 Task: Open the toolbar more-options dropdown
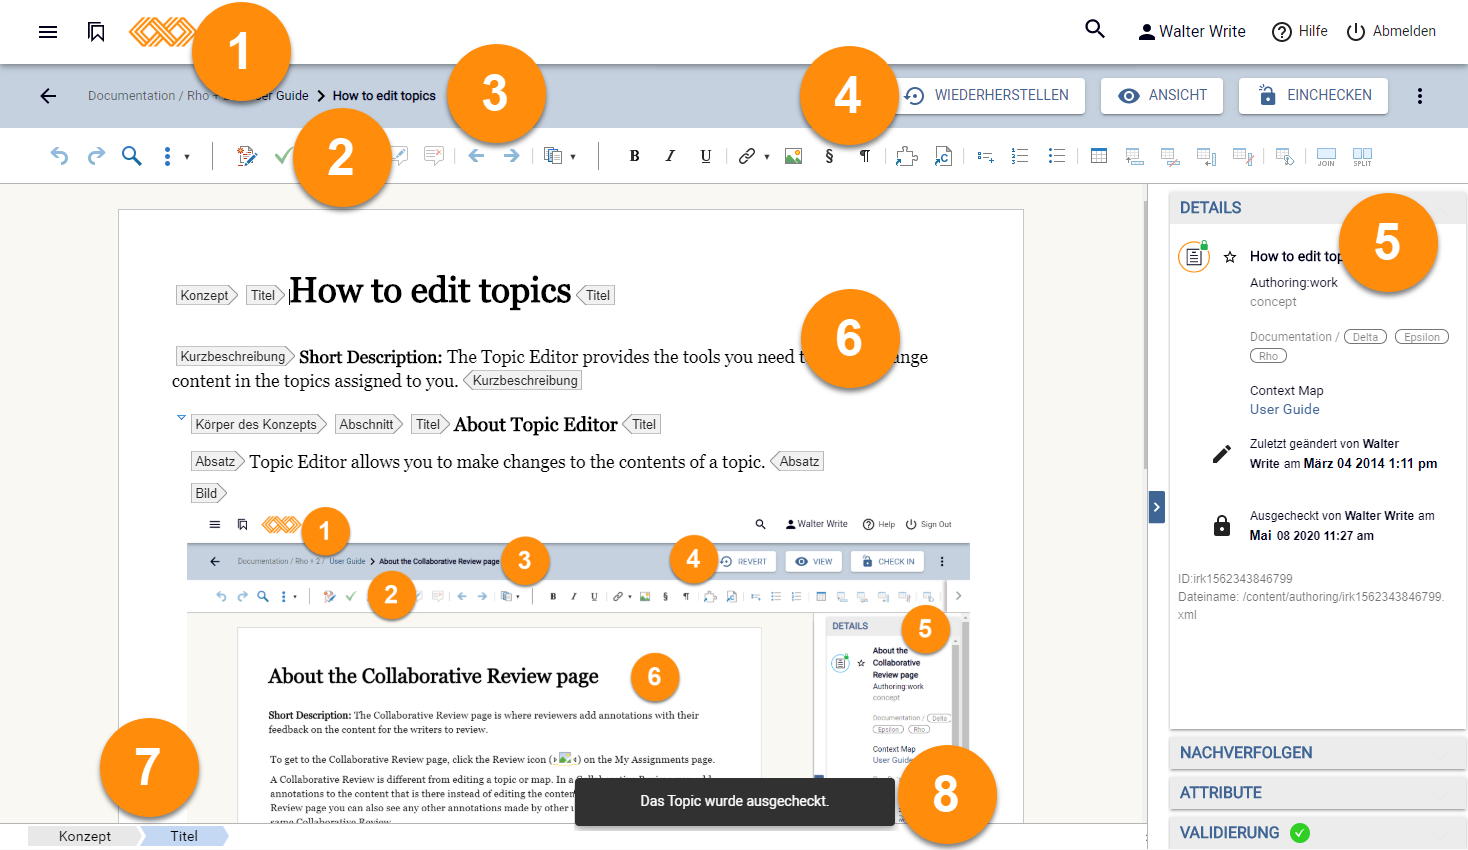[175, 156]
